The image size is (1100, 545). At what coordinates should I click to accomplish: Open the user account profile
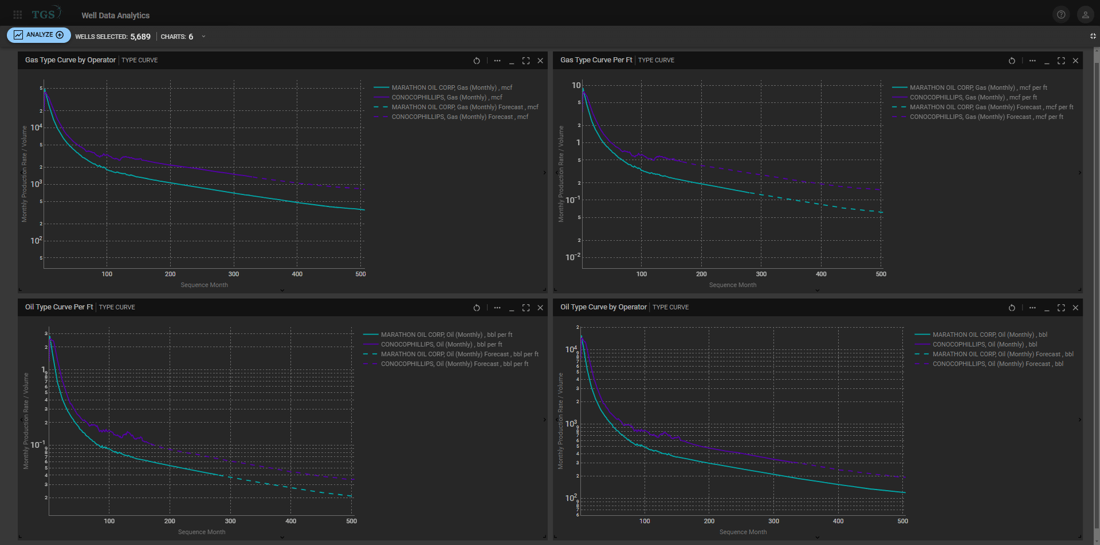point(1085,15)
